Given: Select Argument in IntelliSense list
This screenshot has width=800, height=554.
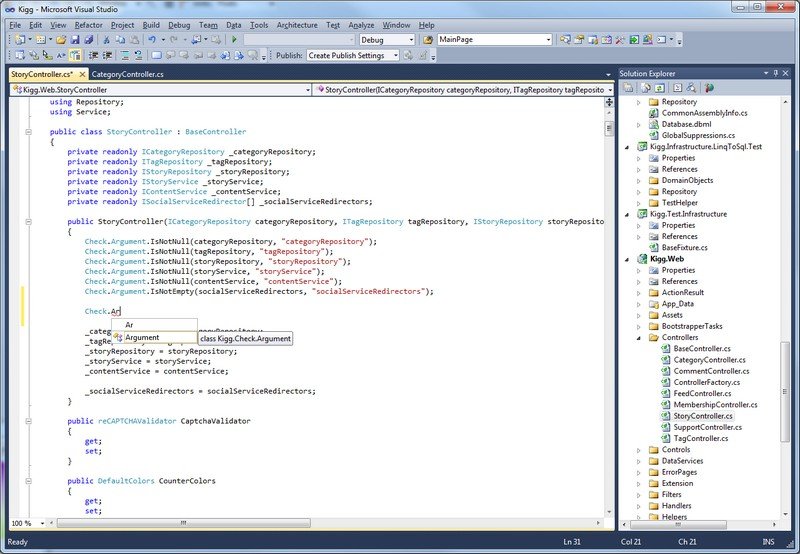Looking at the screenshot, I should tap(141, 338).
